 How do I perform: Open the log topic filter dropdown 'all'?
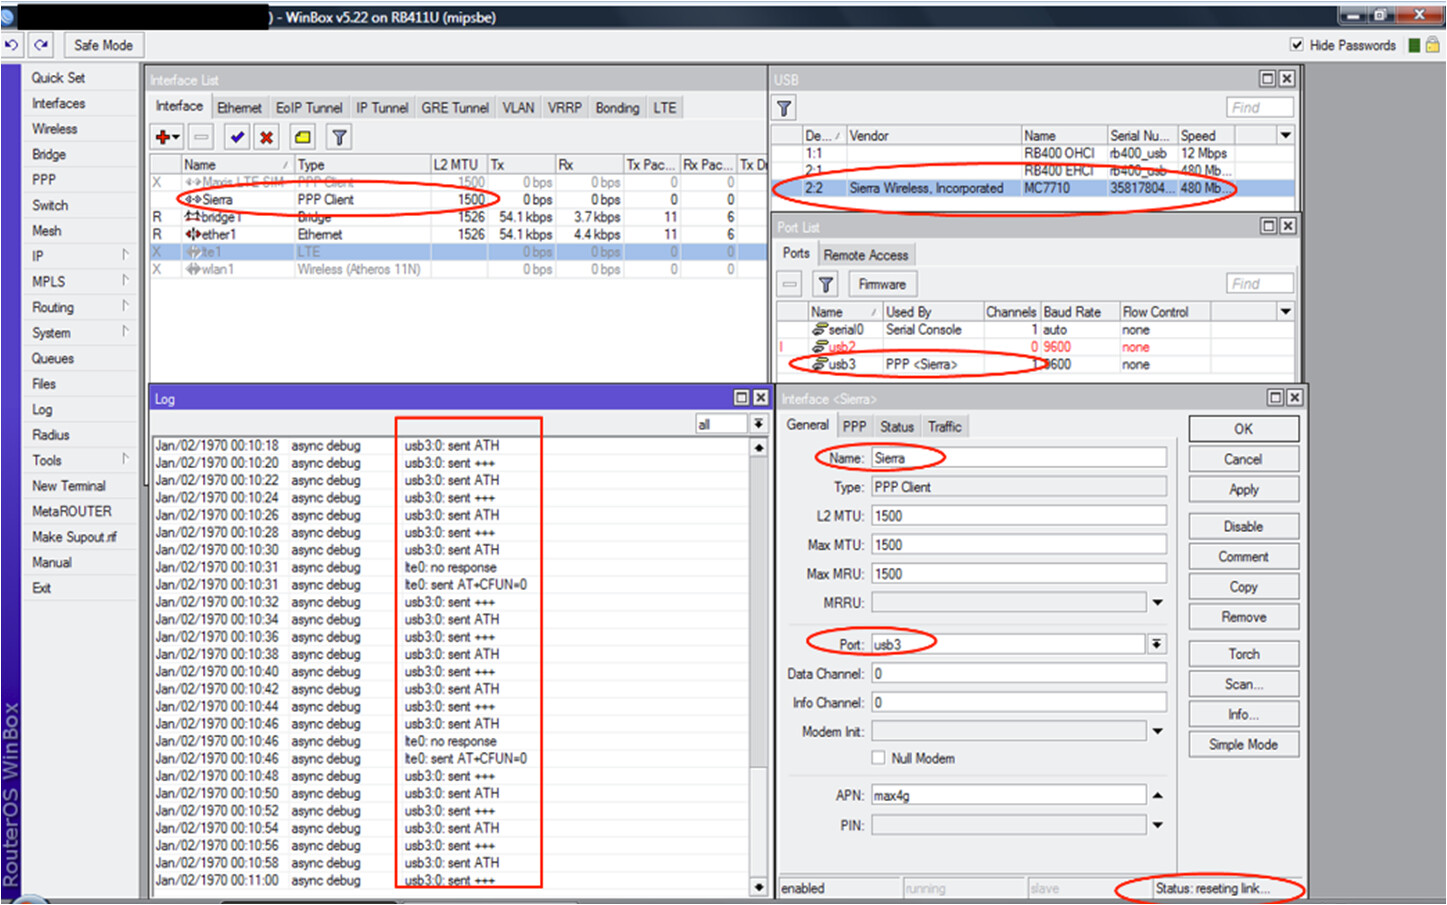point(758,424)
